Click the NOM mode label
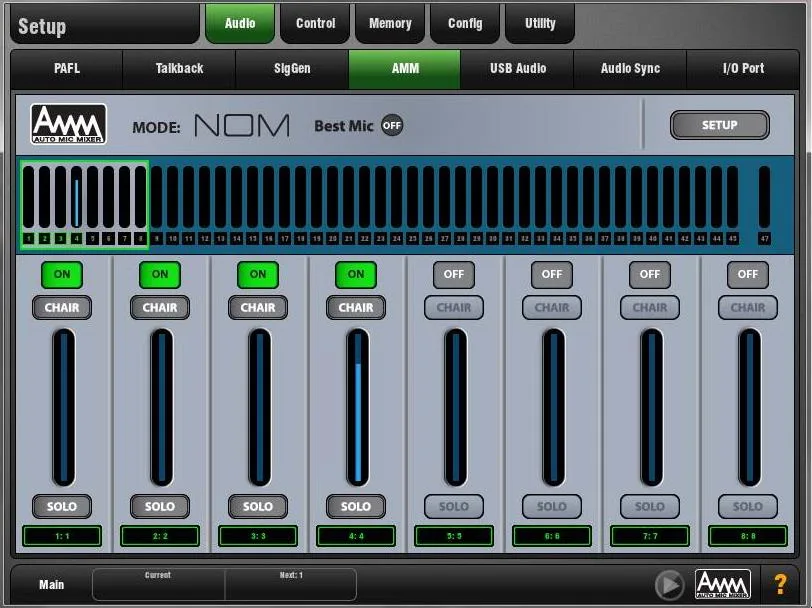Viewport: 812px width, 608px height. pyautogui.click(x=242, y=126)
